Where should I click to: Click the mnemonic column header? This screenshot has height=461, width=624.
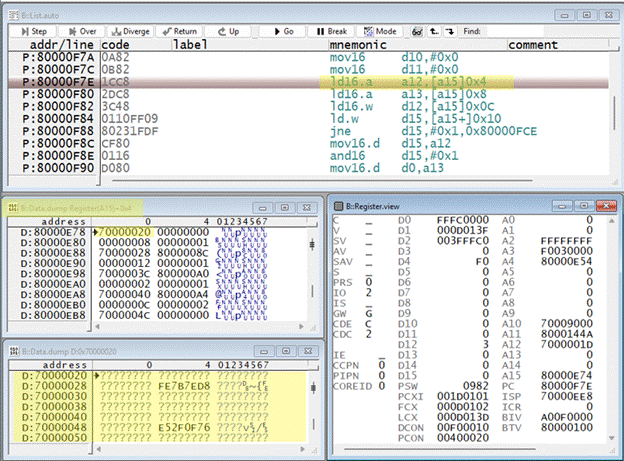click(x=357, y=45)
